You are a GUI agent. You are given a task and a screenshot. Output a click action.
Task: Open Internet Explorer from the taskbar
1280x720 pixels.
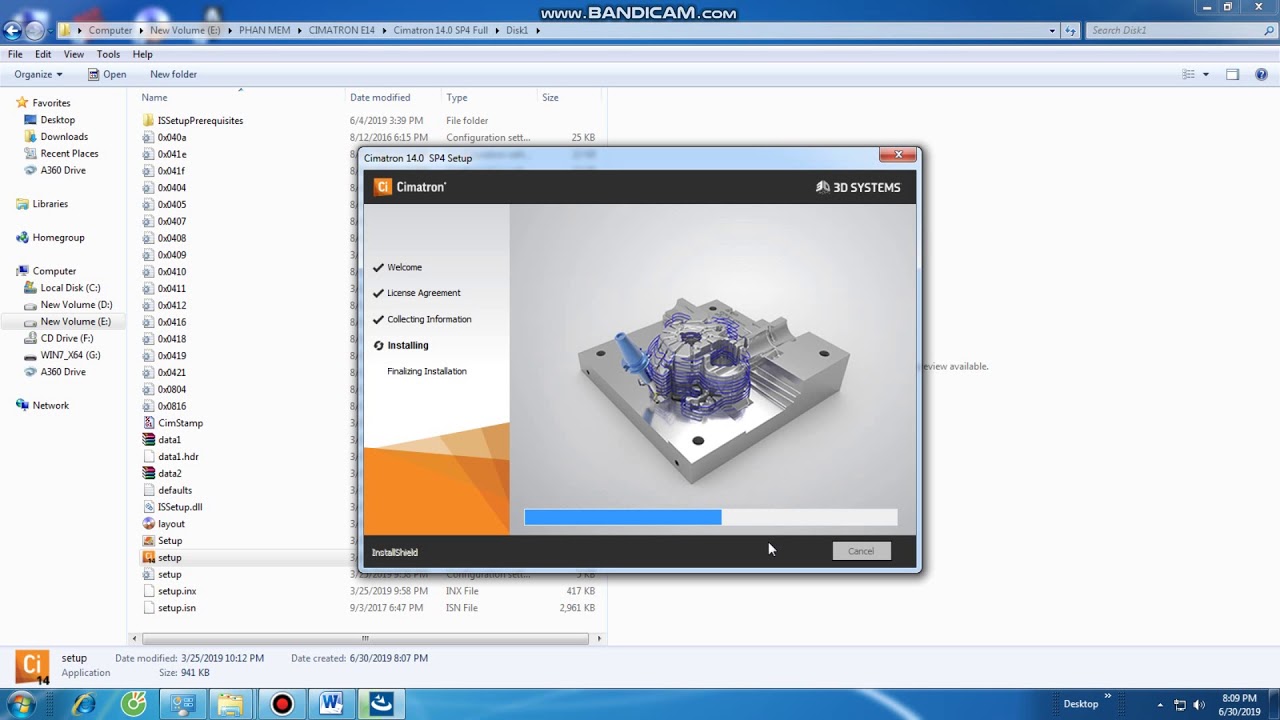pos(84,704)
